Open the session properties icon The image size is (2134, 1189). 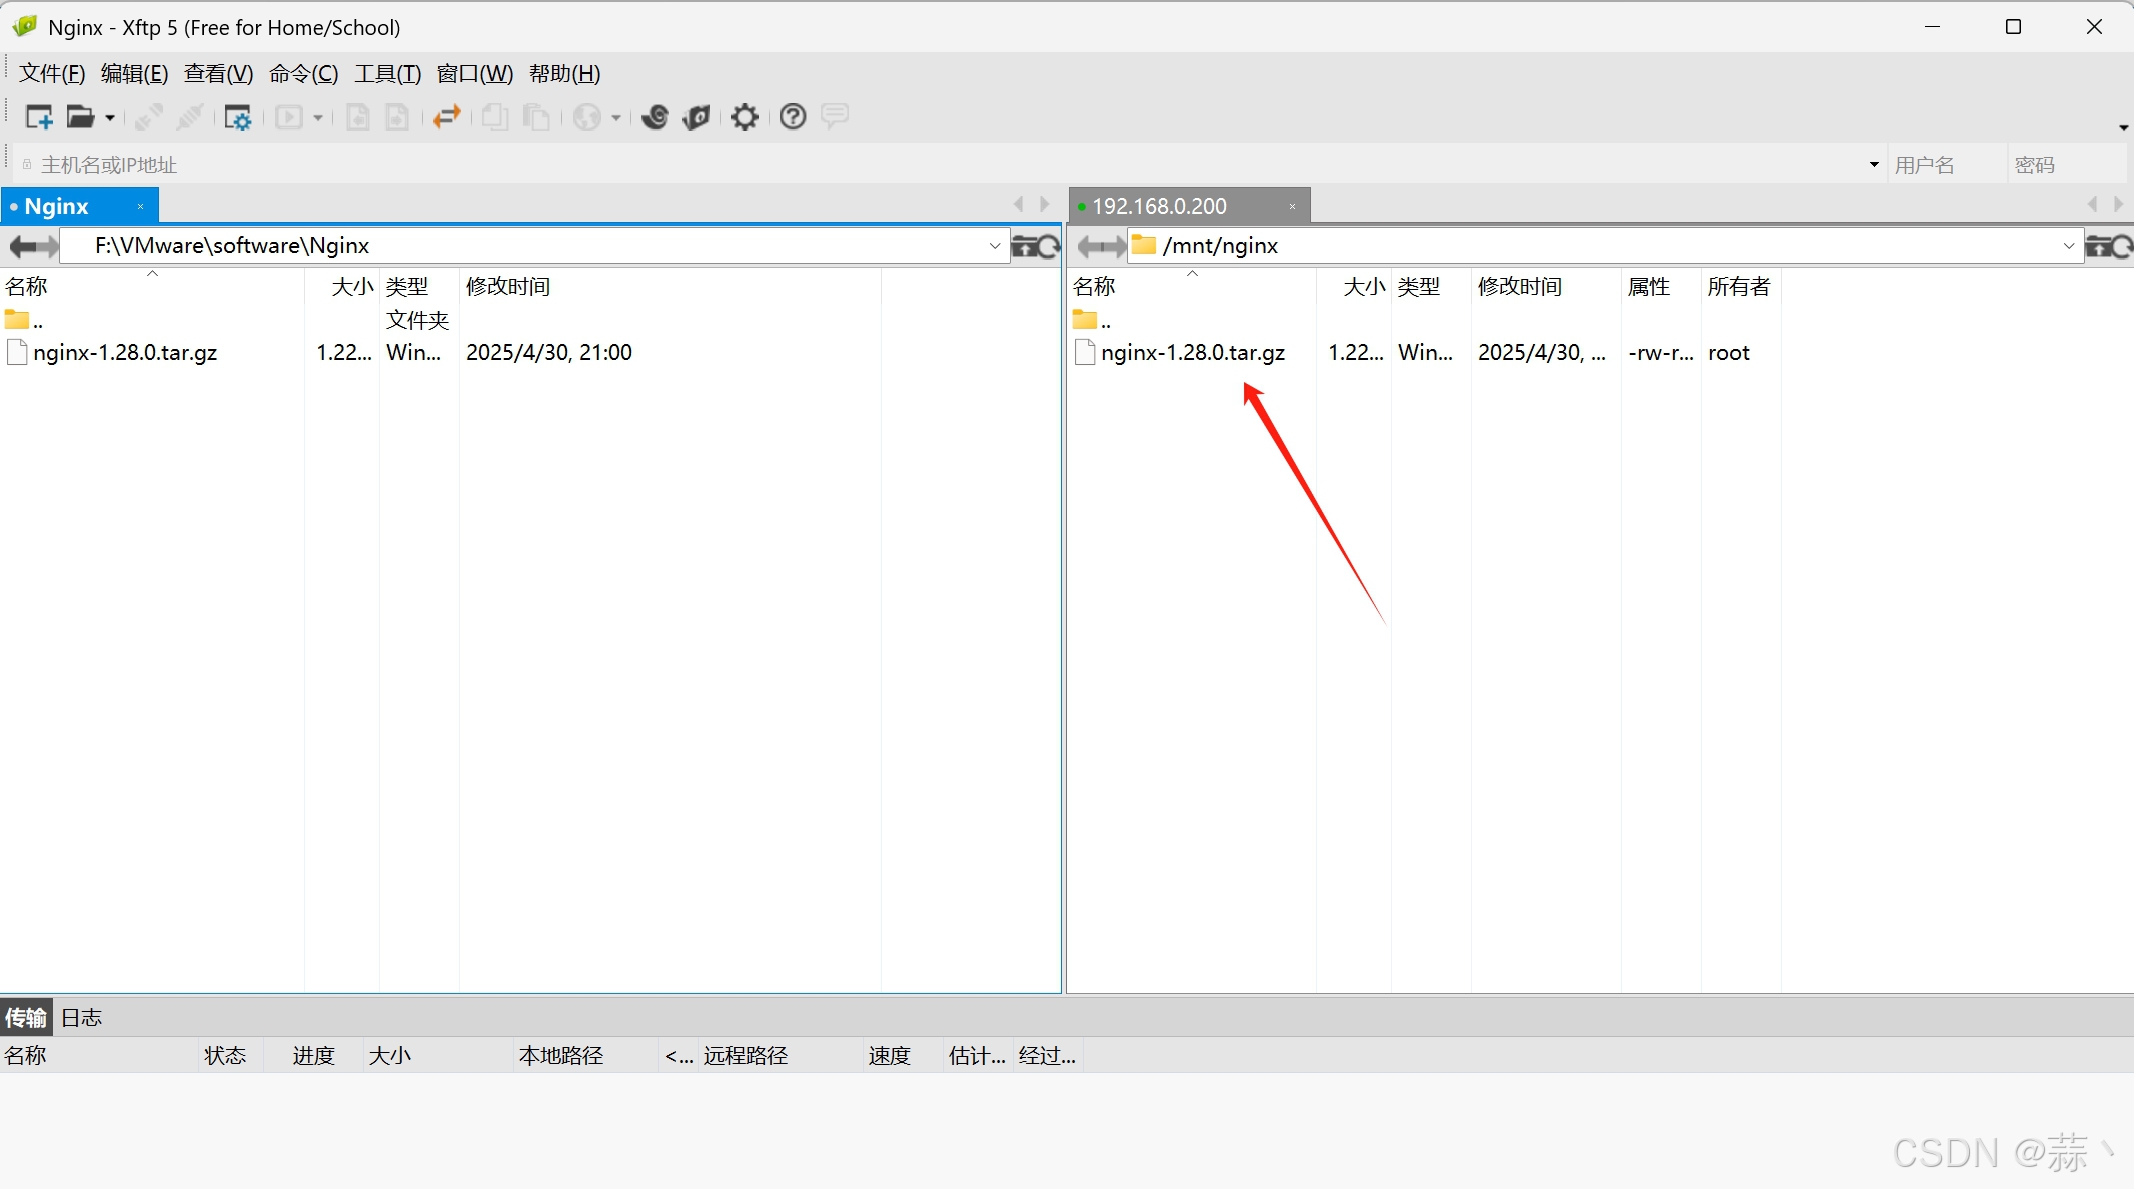pos(237,117)
